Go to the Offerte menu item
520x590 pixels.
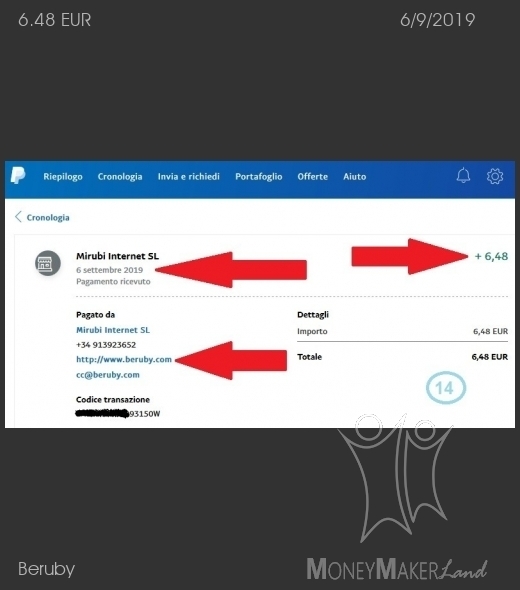pos(313,176)
